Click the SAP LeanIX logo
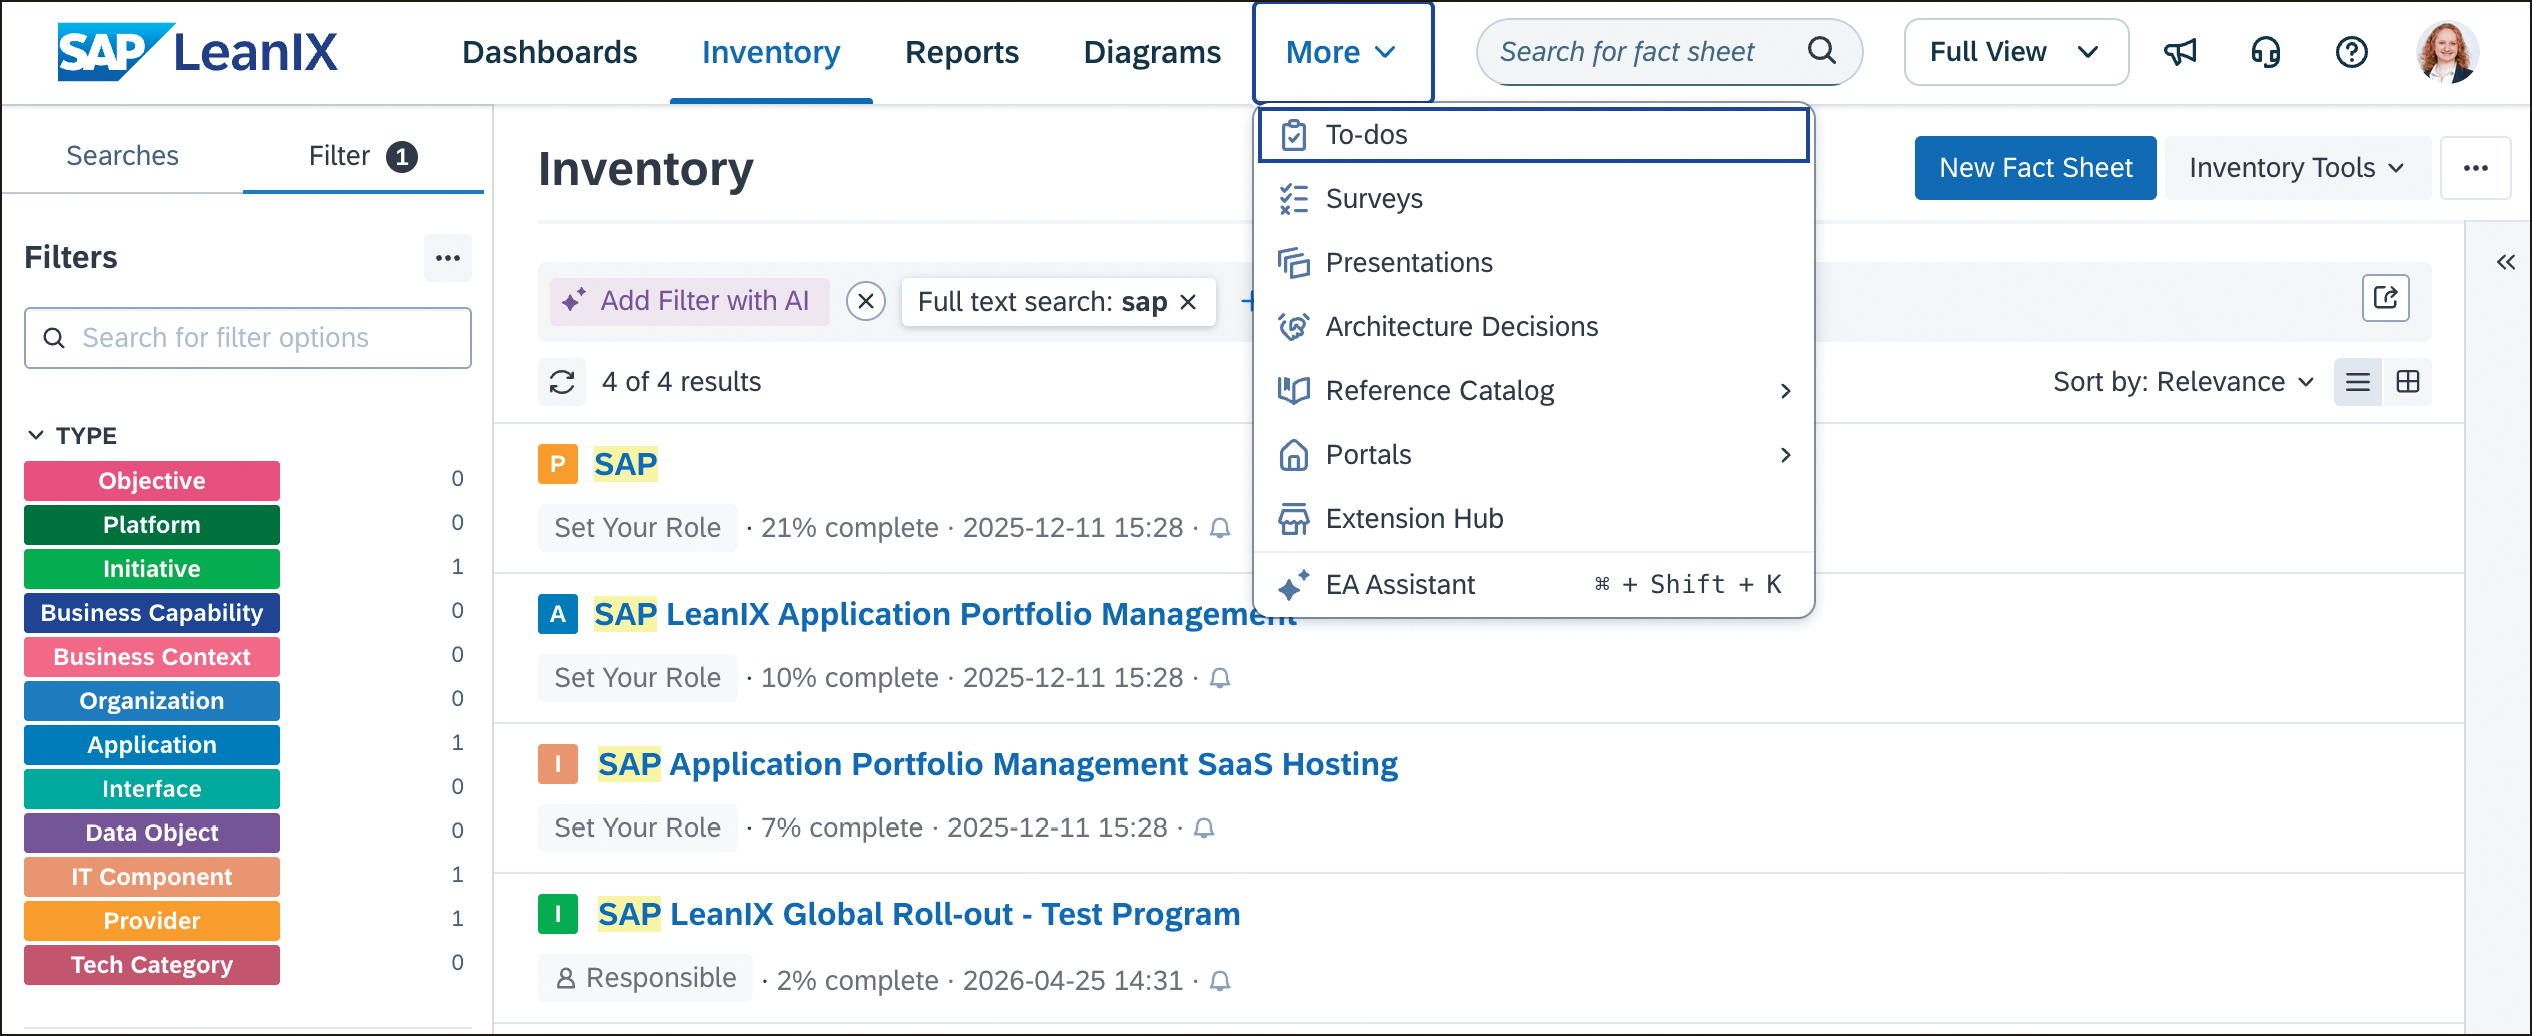 (198, 52)
